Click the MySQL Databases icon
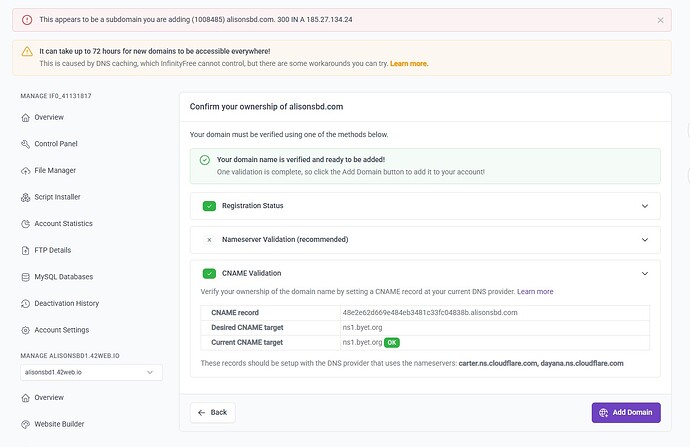 [25, 277]
